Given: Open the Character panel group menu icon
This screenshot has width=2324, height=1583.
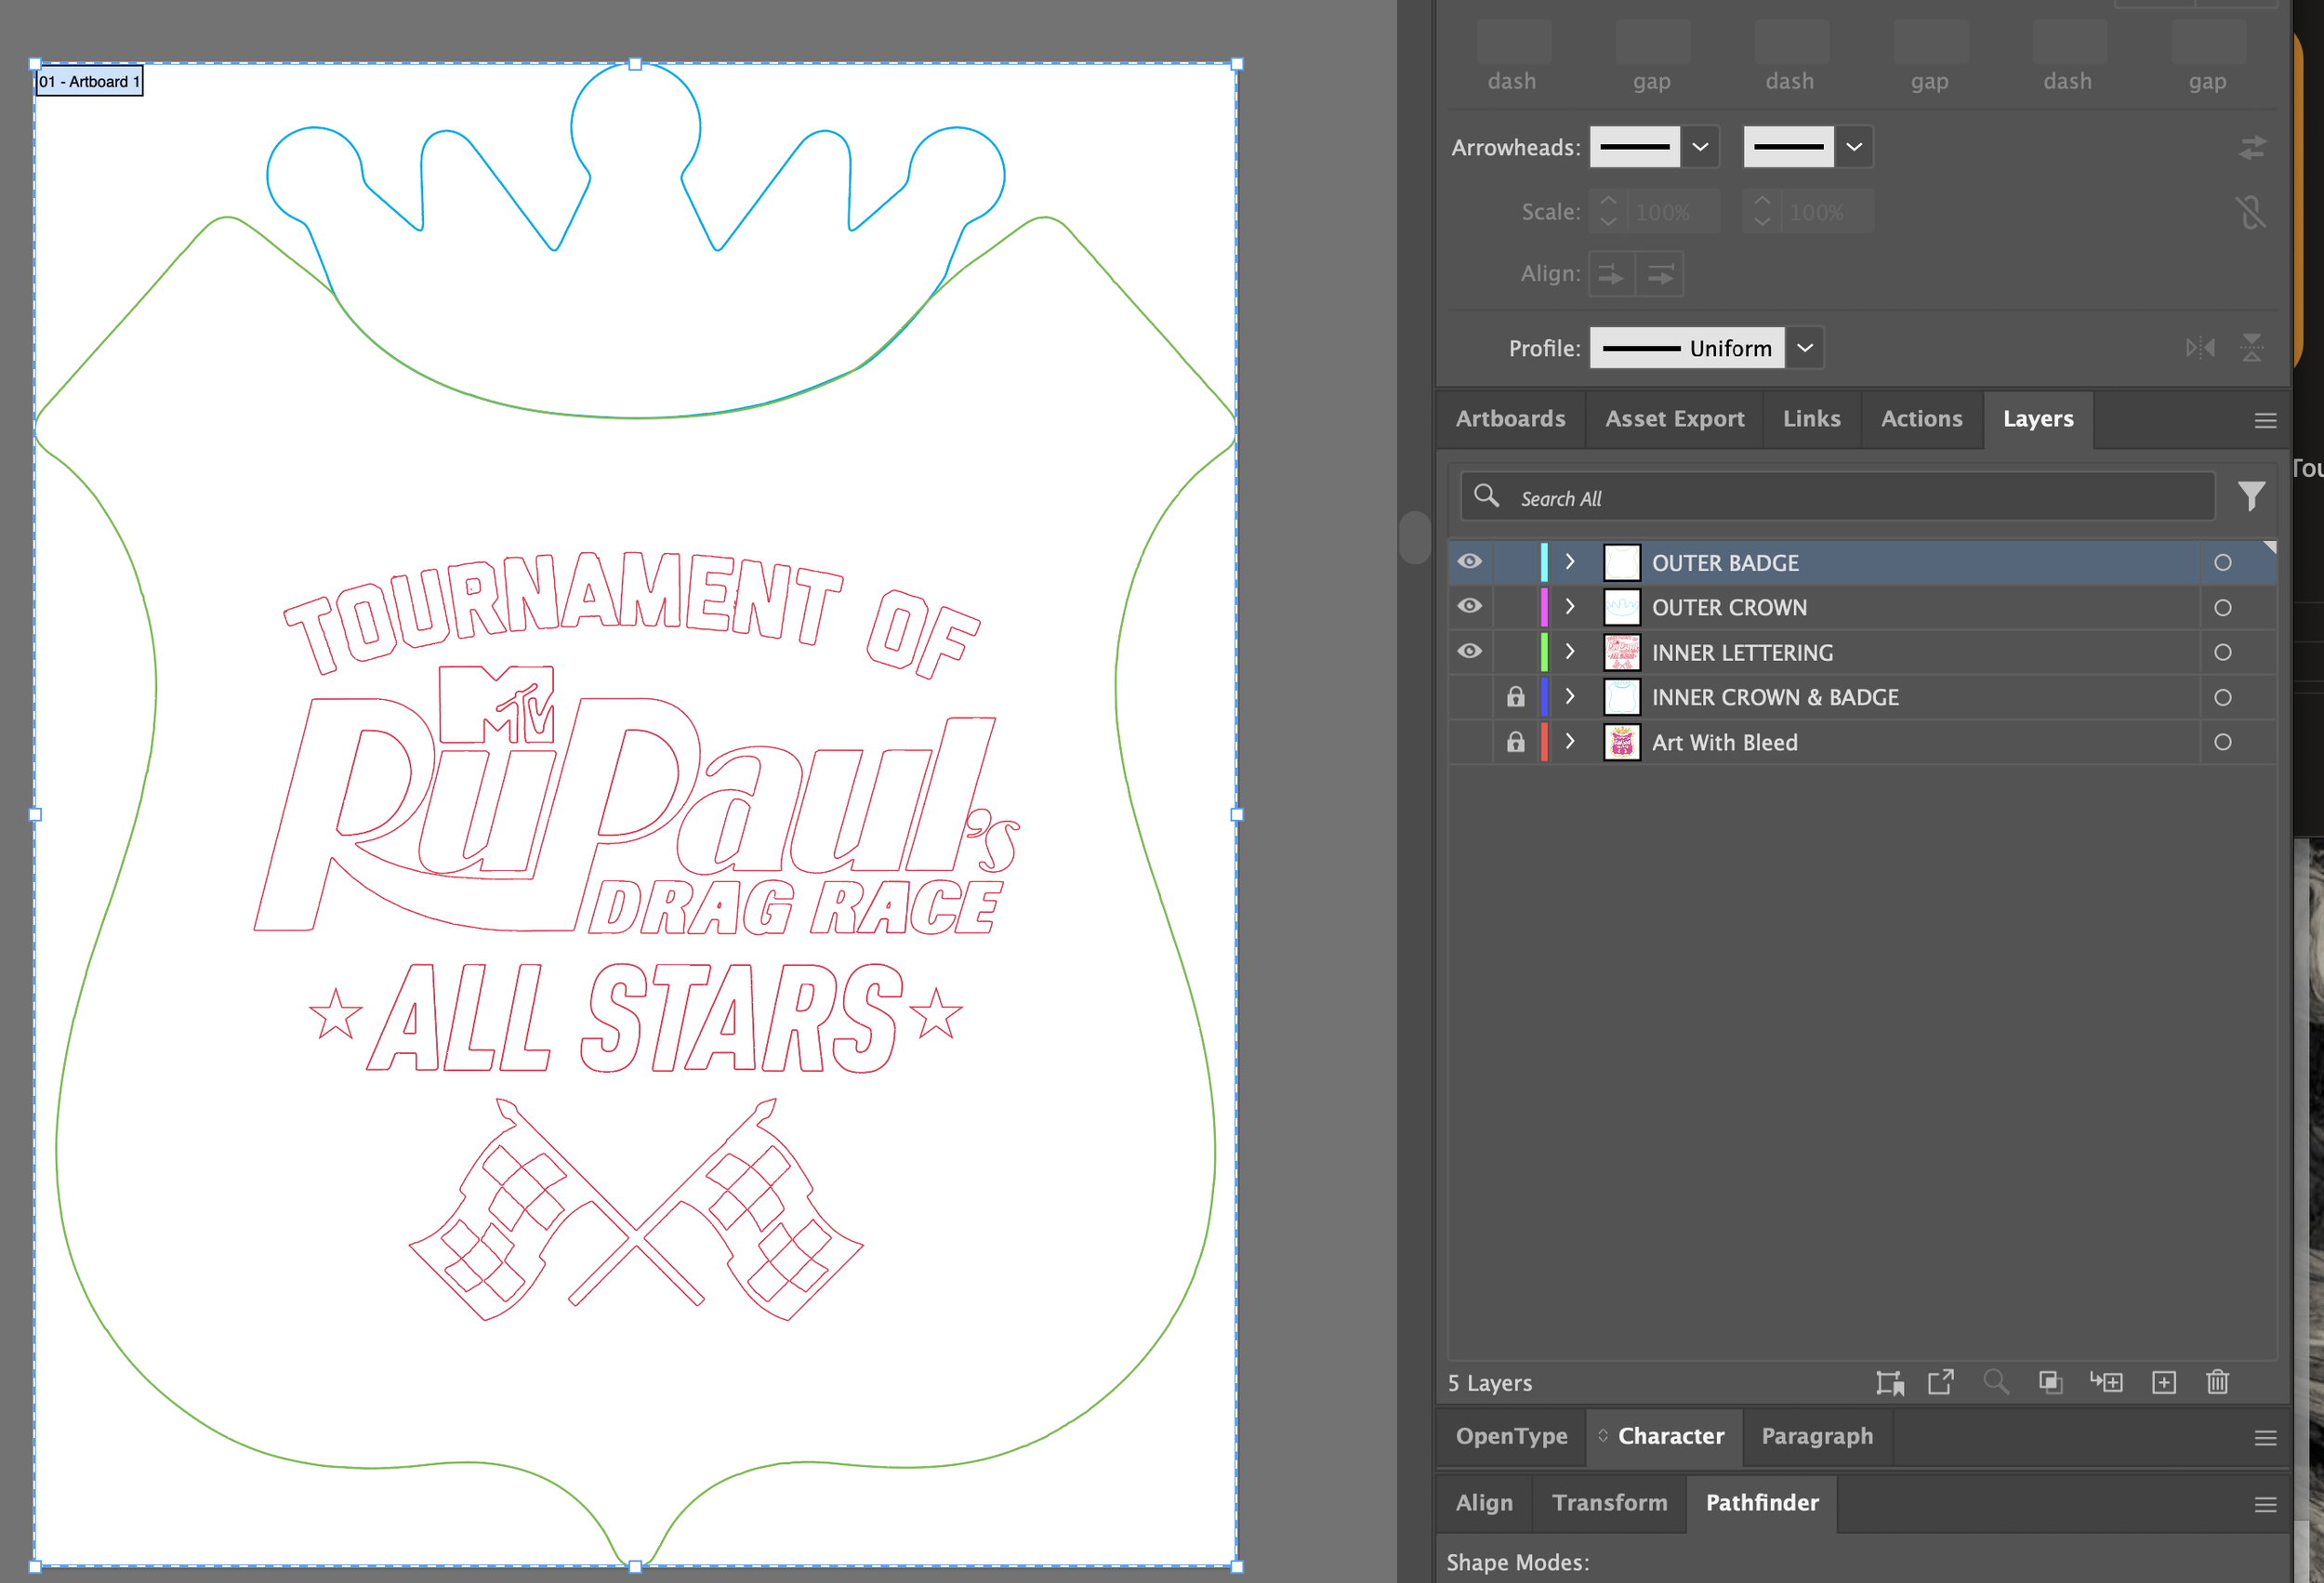Looking at the screenshot, I should 2266,1438.
